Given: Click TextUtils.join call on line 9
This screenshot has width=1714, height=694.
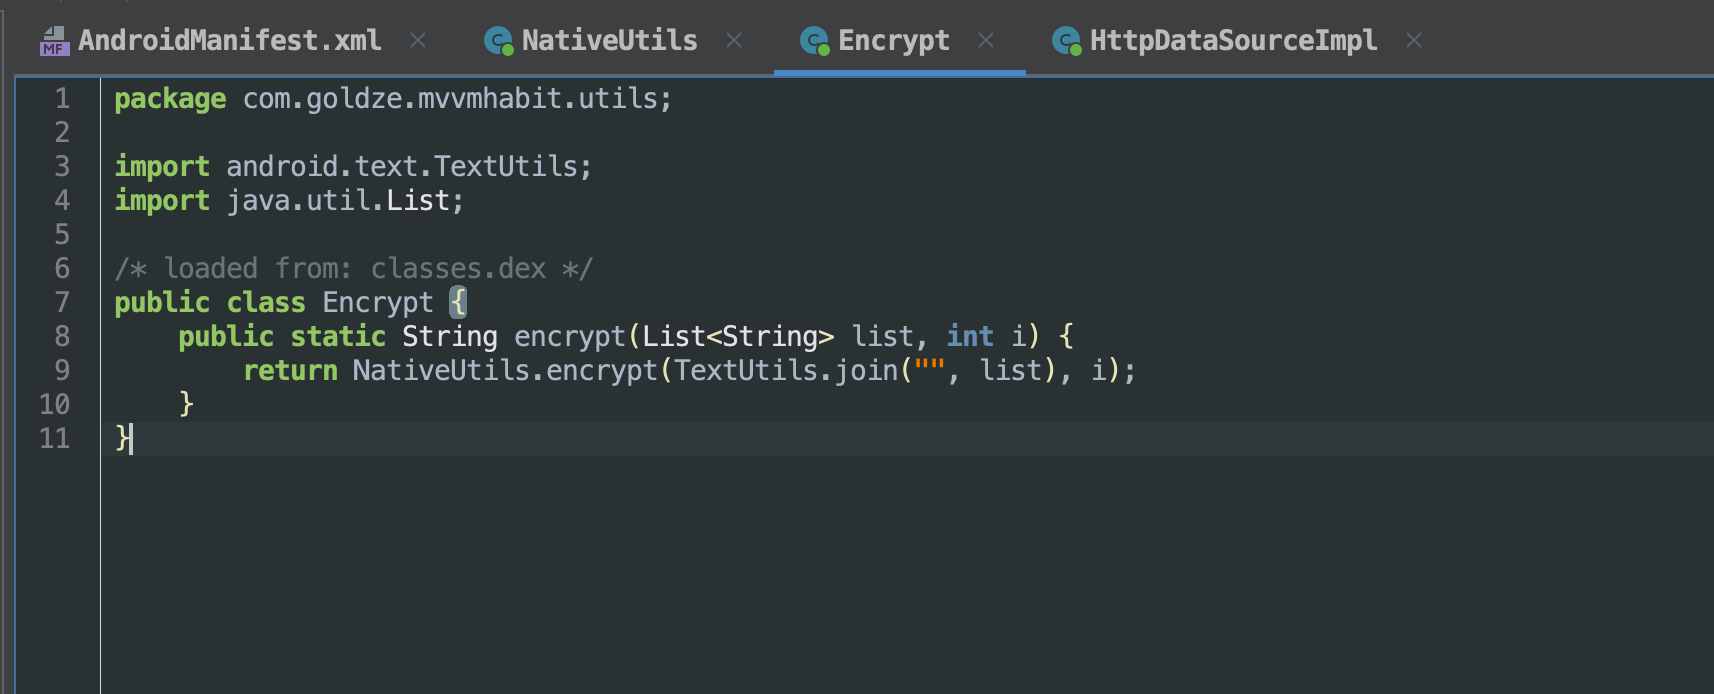Looking at the screenshot, I should [785, 371].
